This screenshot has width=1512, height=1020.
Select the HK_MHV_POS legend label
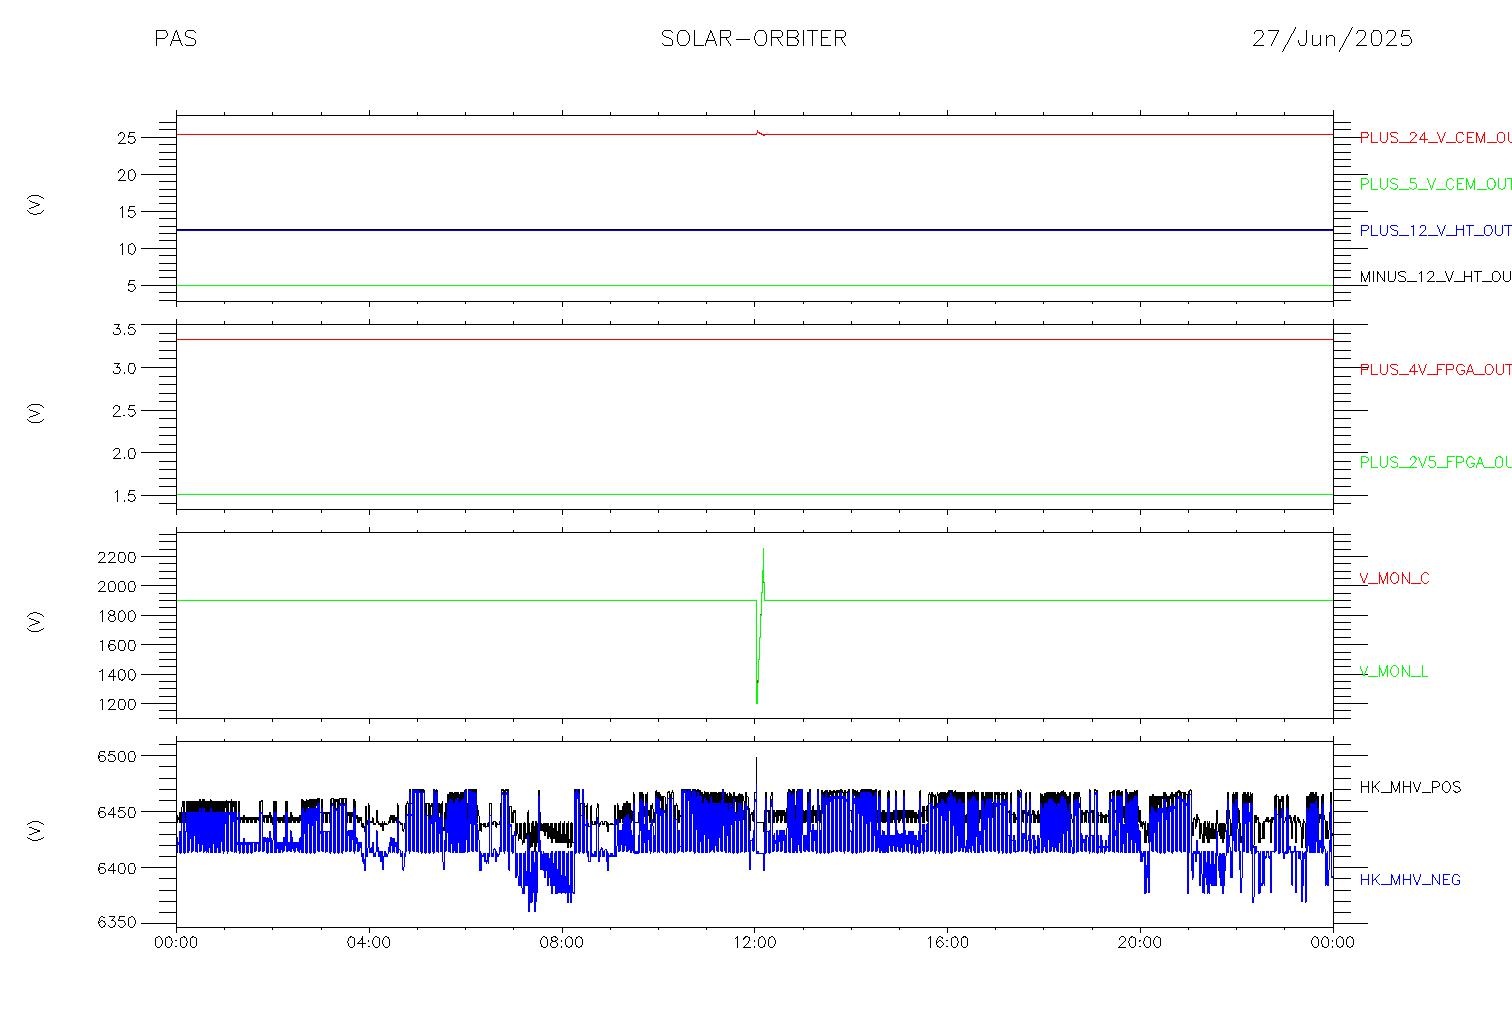(x=1410, y=788)
